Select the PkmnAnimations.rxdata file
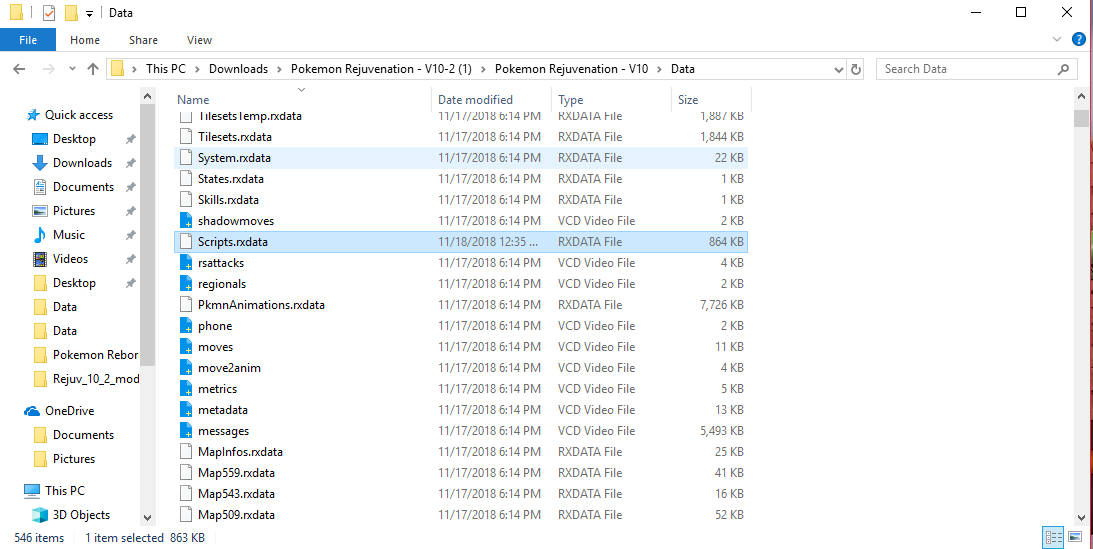Viewport: 1093px width, 549px height. click(x=261, y=305)
